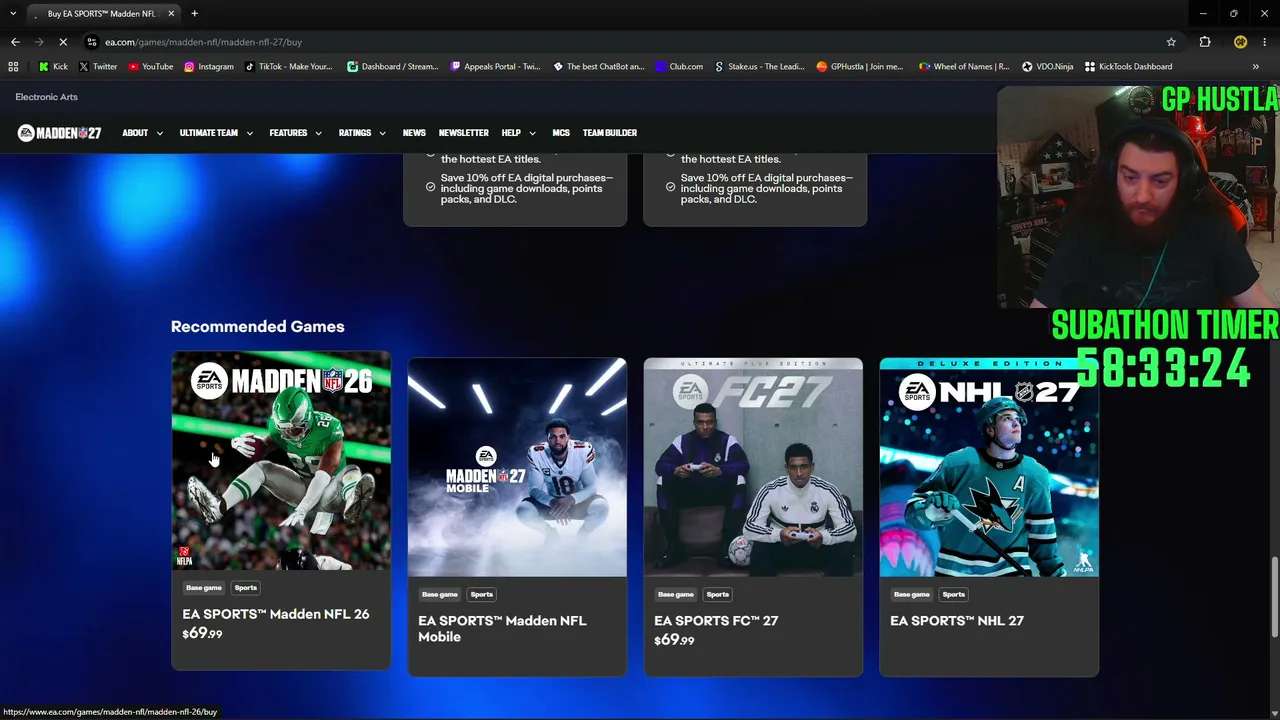This screenshot has width=1280, height=720.
Task: Open the Chrome three-dot menu
Action: click(x=1265, y=42)
